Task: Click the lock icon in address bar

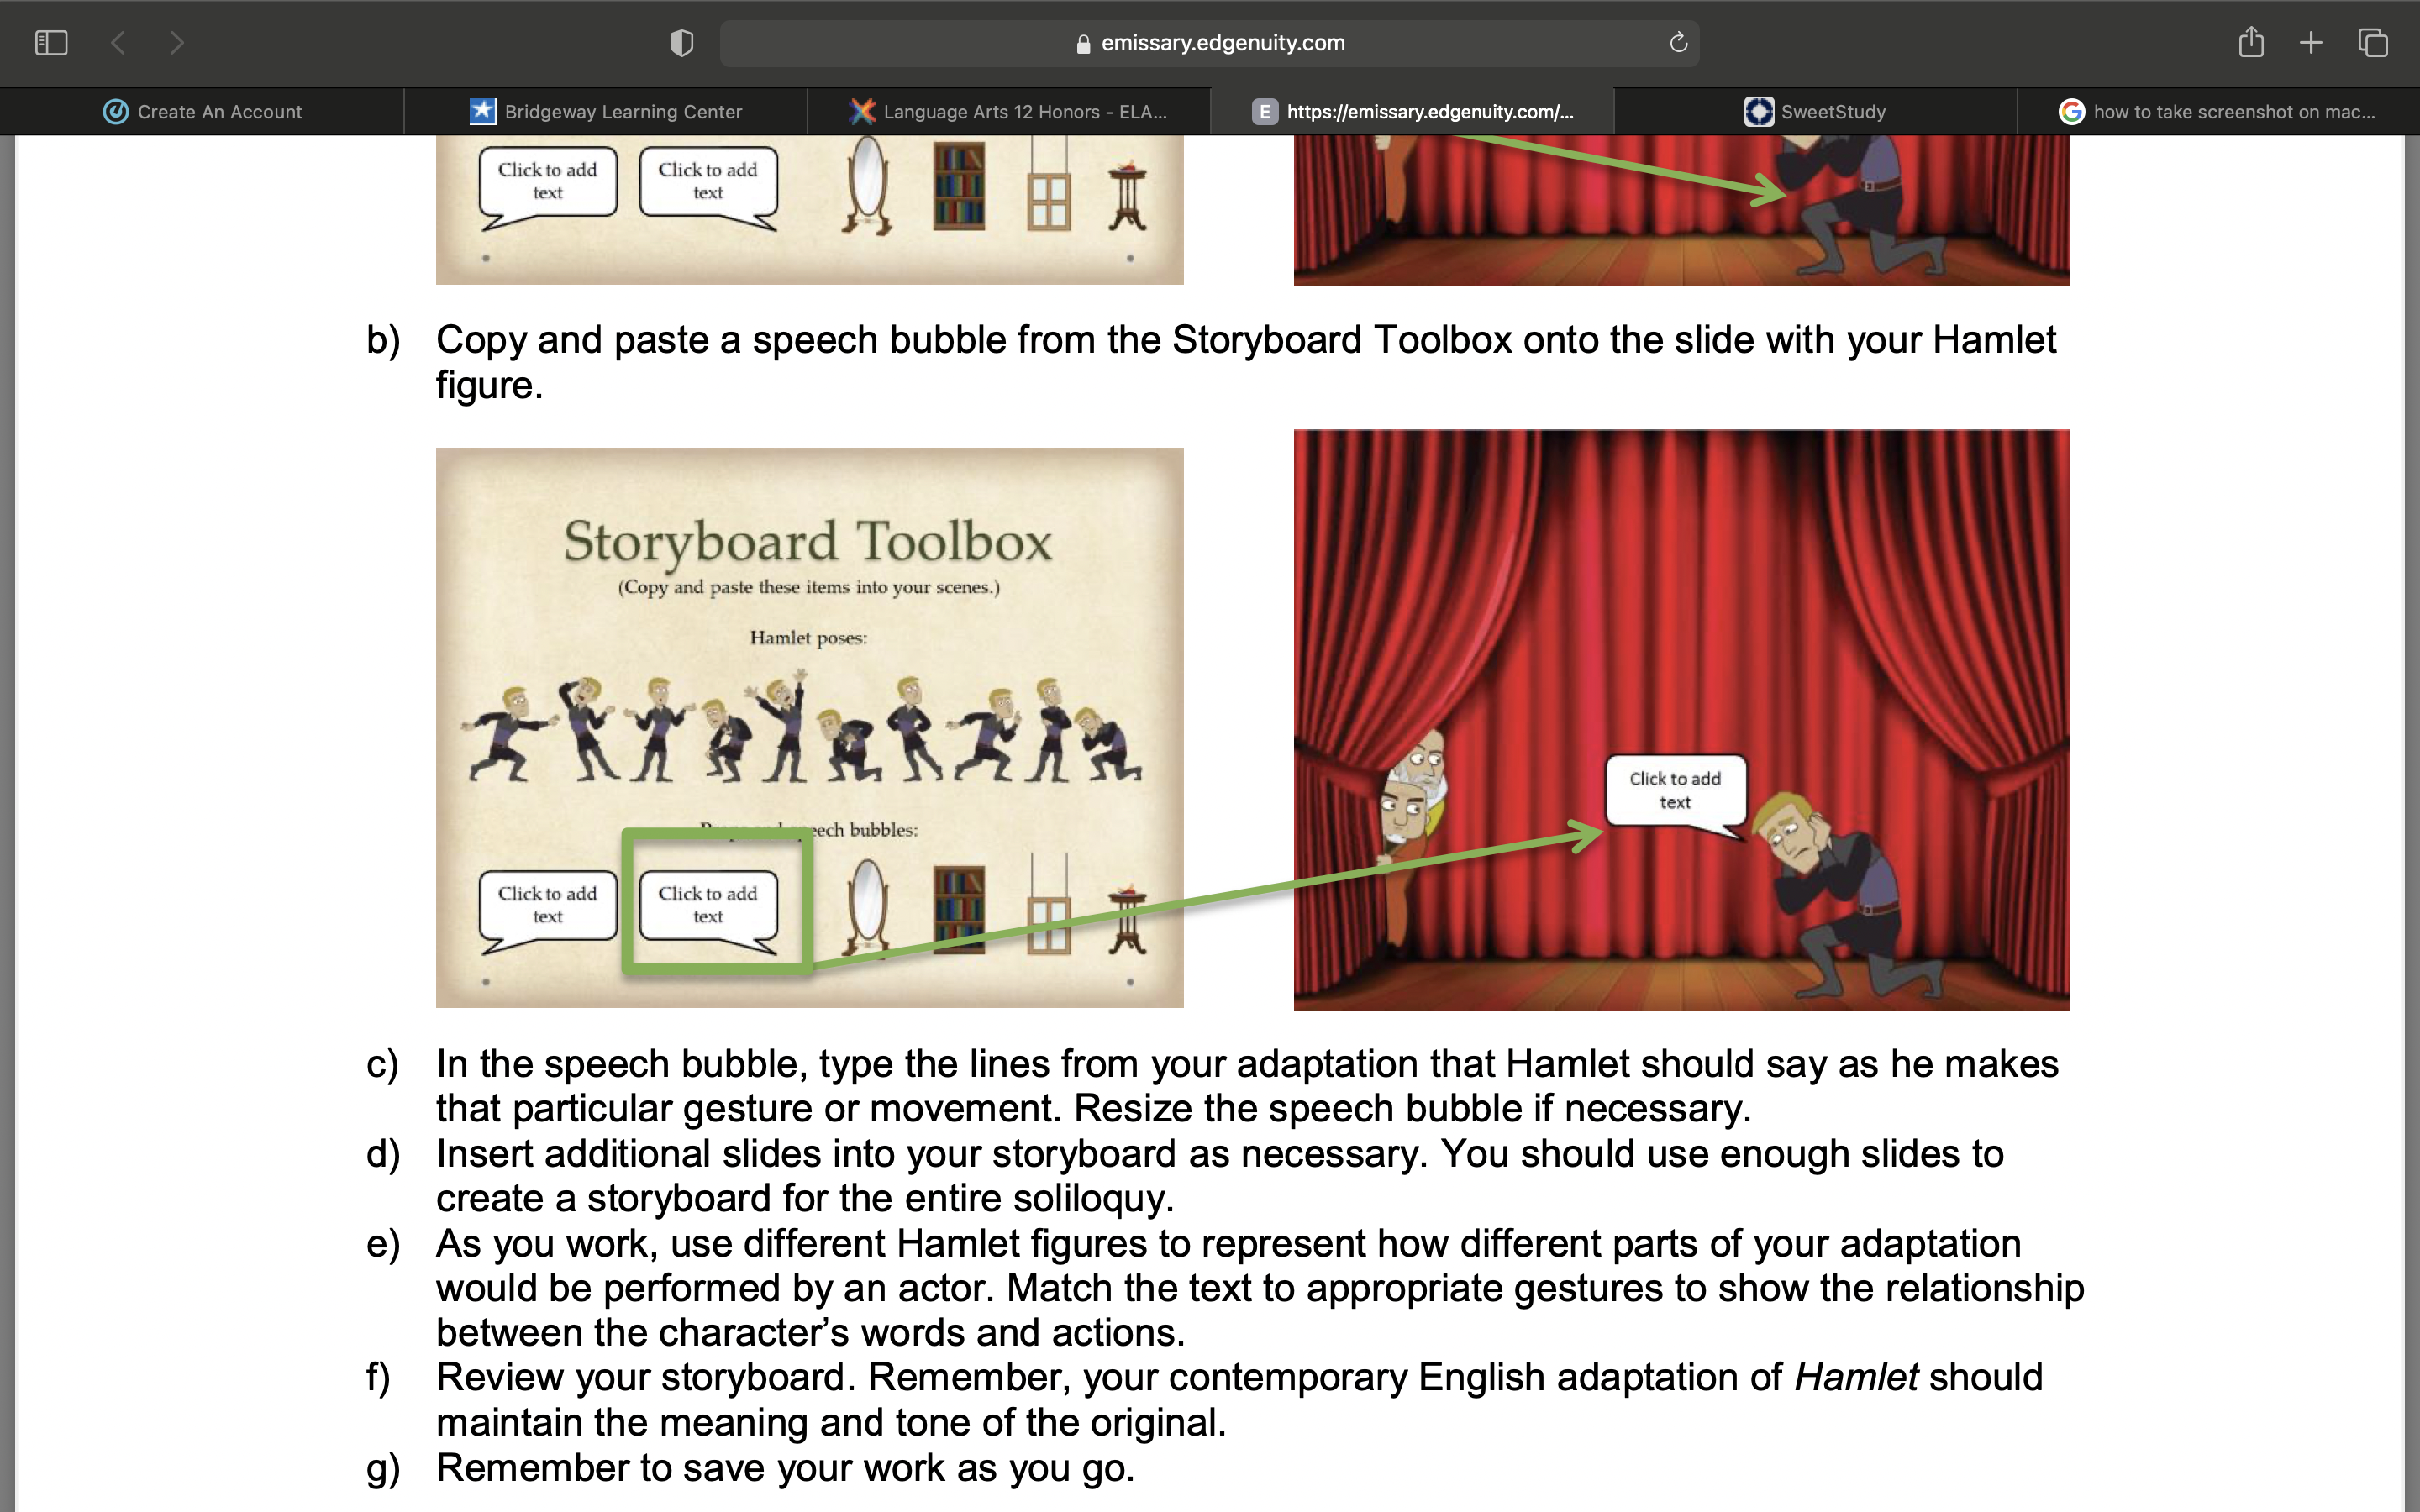Action: (1083, 44)
